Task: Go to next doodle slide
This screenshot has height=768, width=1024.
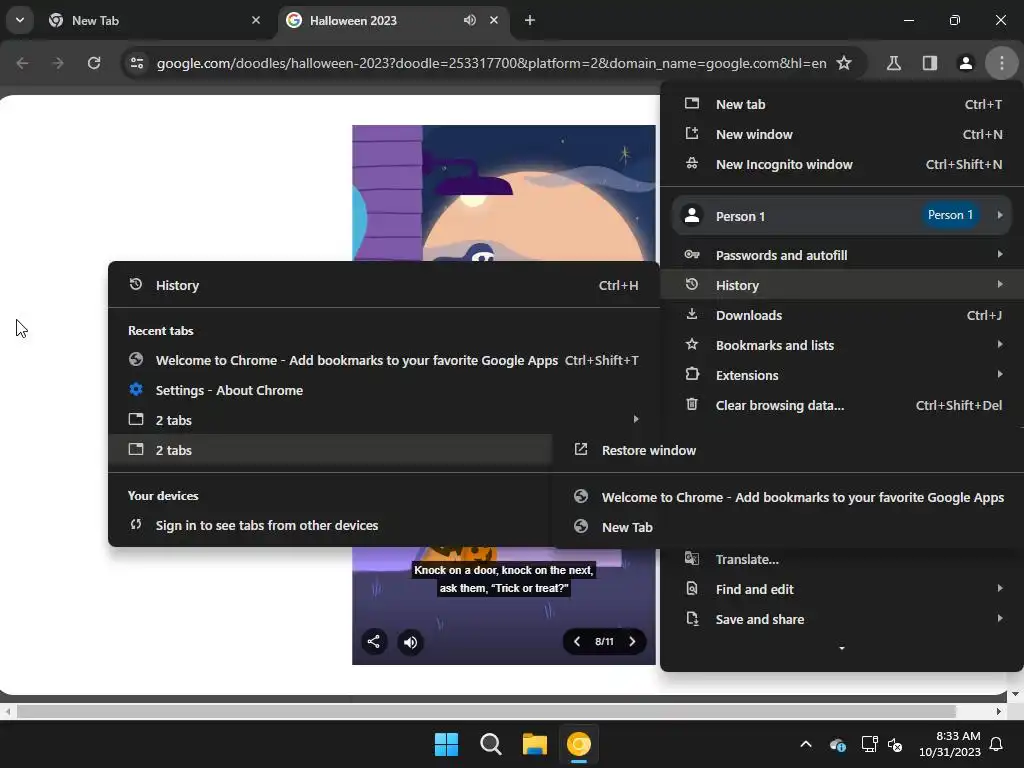Action: [x=632, y=641]
